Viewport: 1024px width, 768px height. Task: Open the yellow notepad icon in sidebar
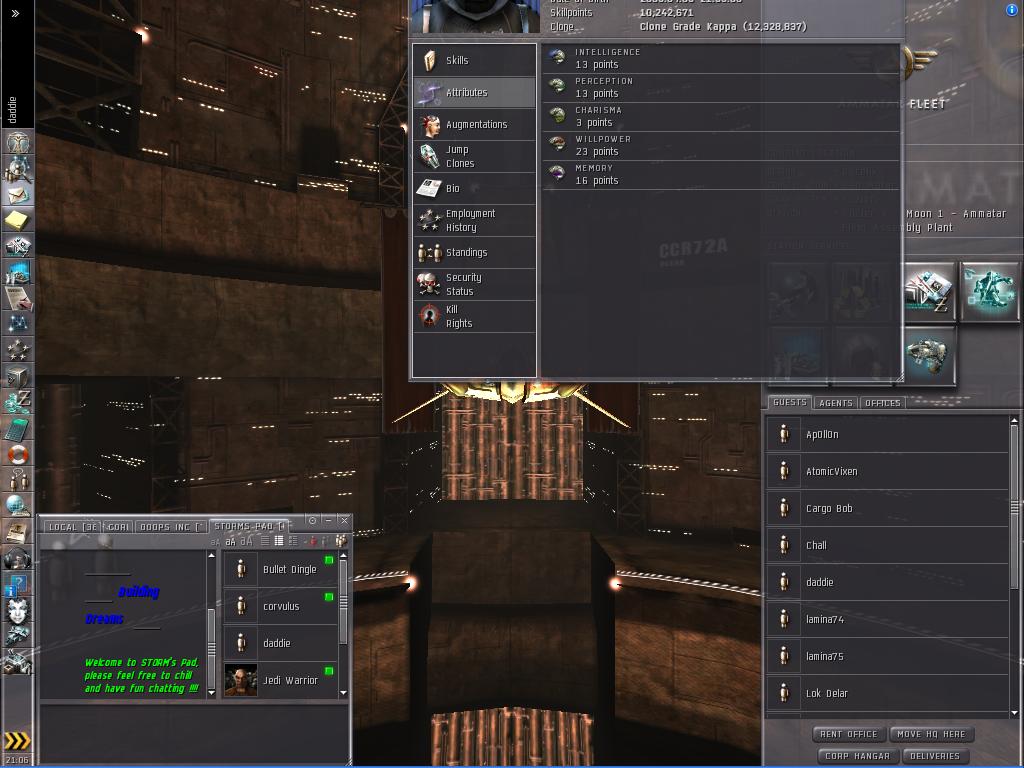(x=18, y=221)
